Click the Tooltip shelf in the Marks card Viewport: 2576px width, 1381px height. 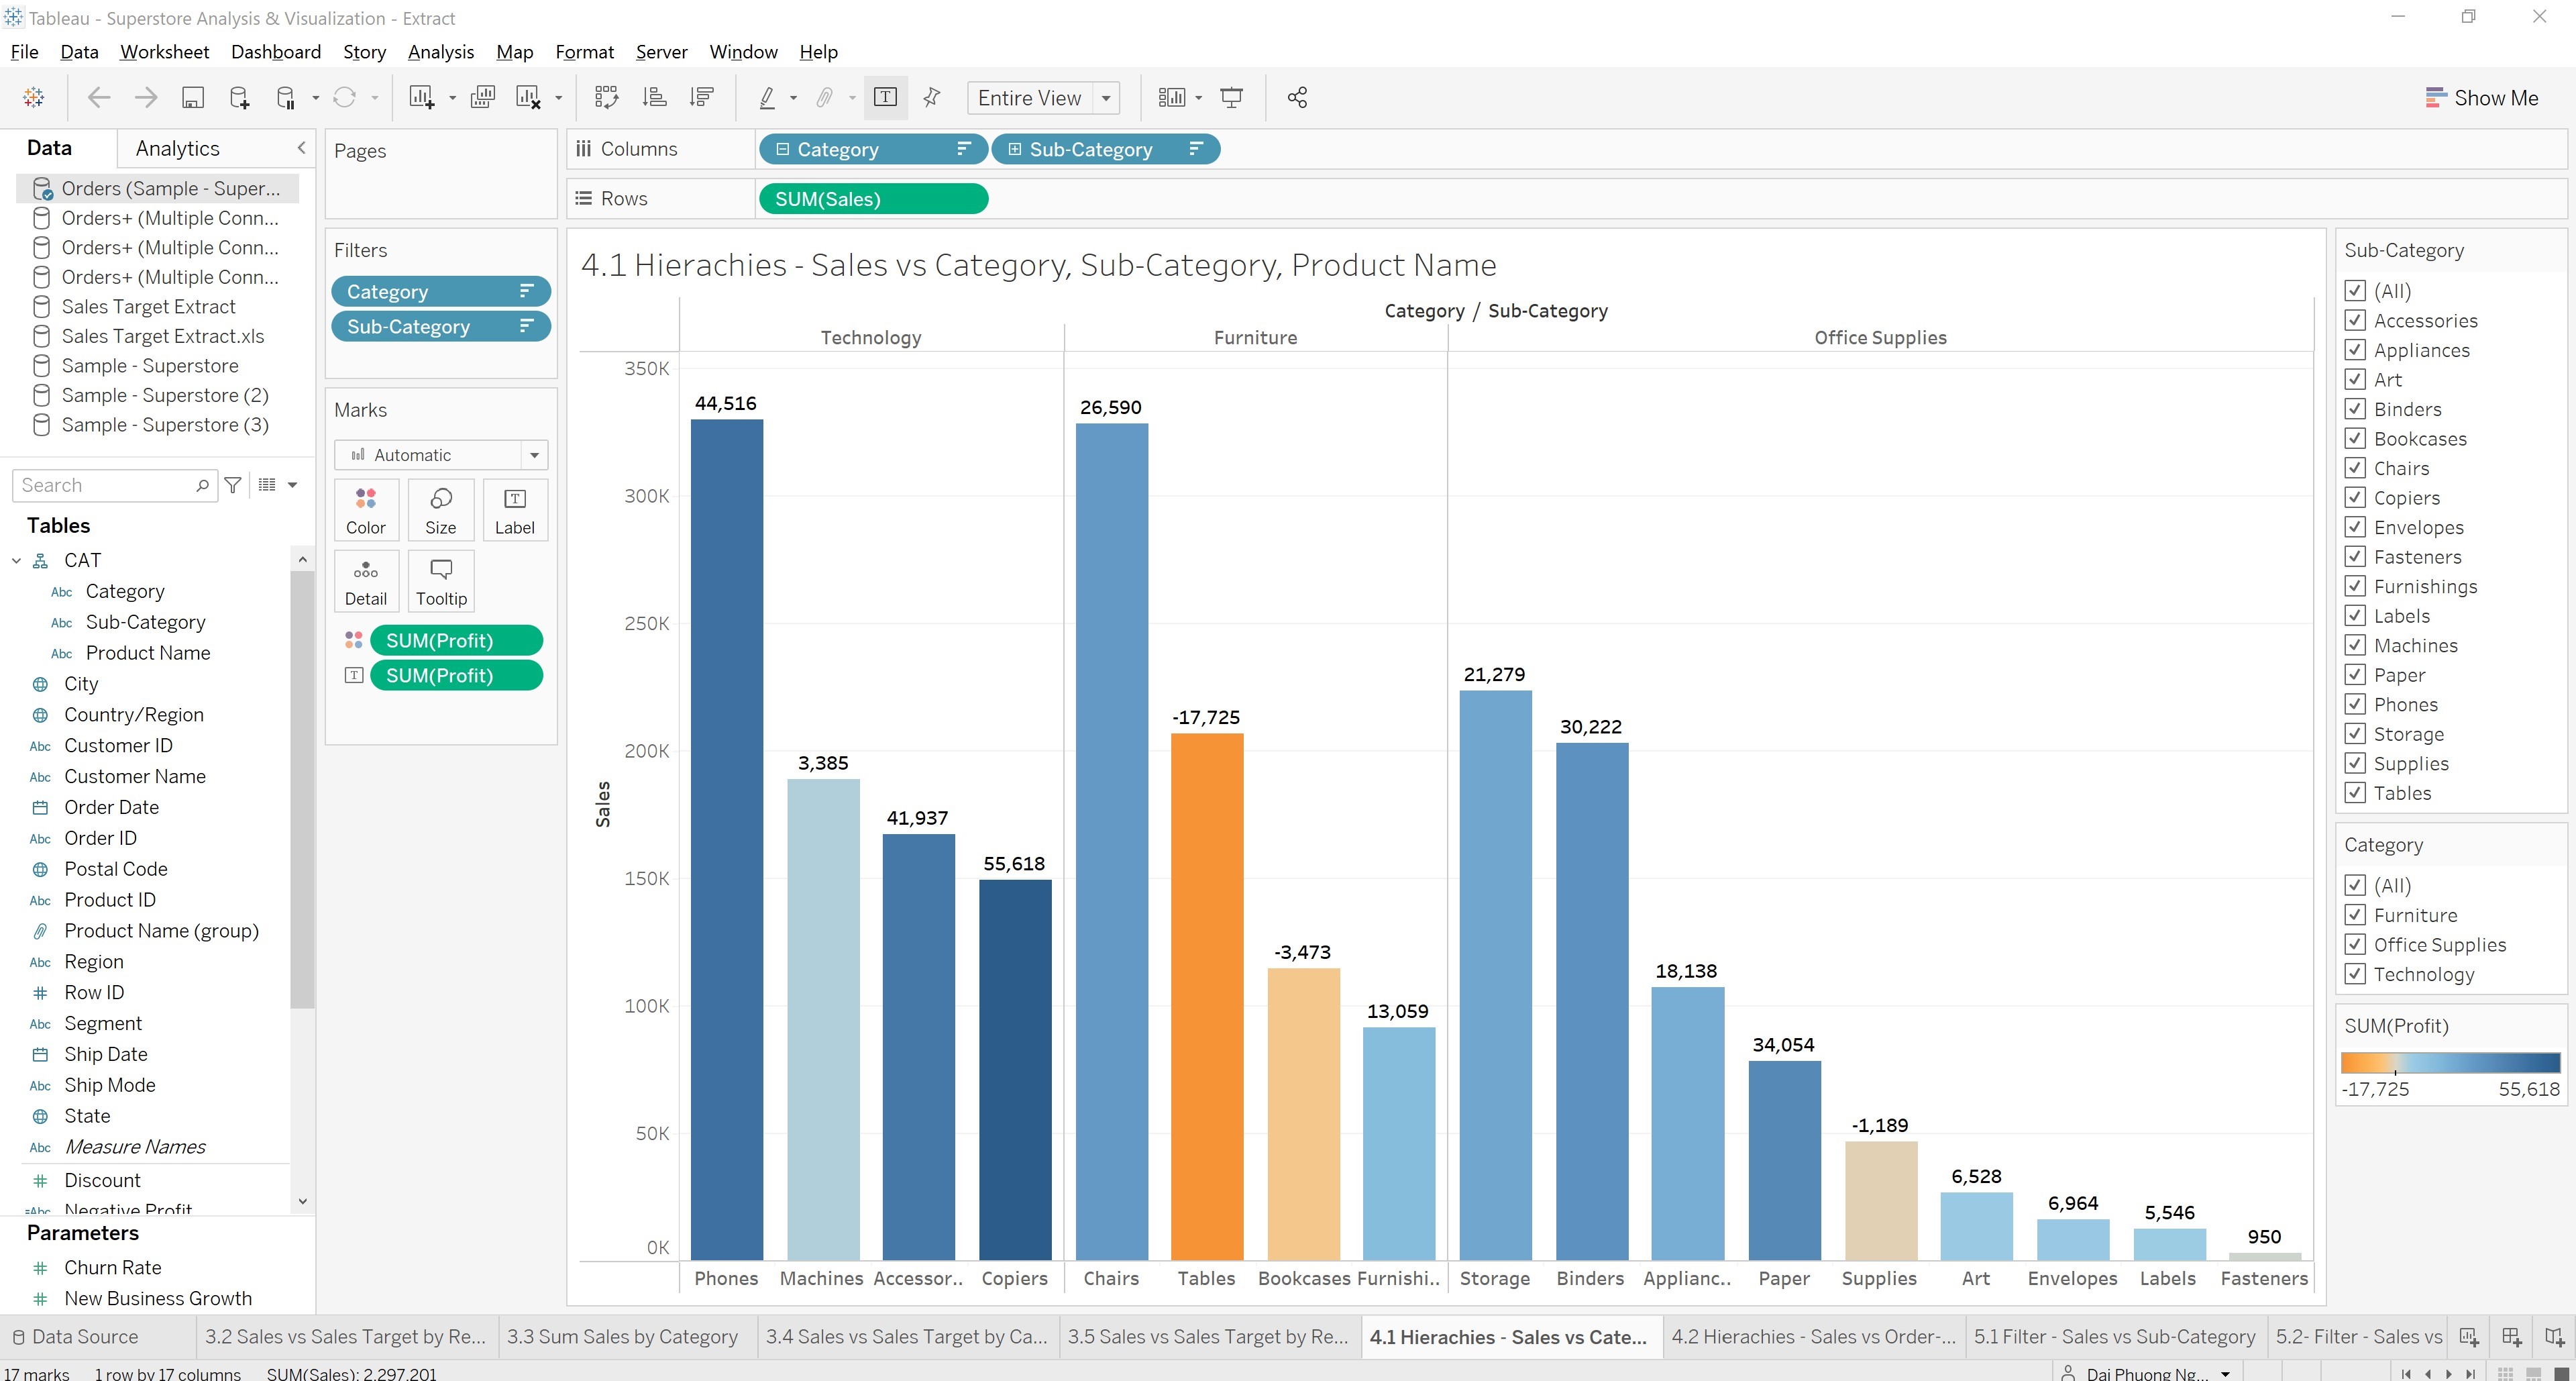tap(441, 580)
